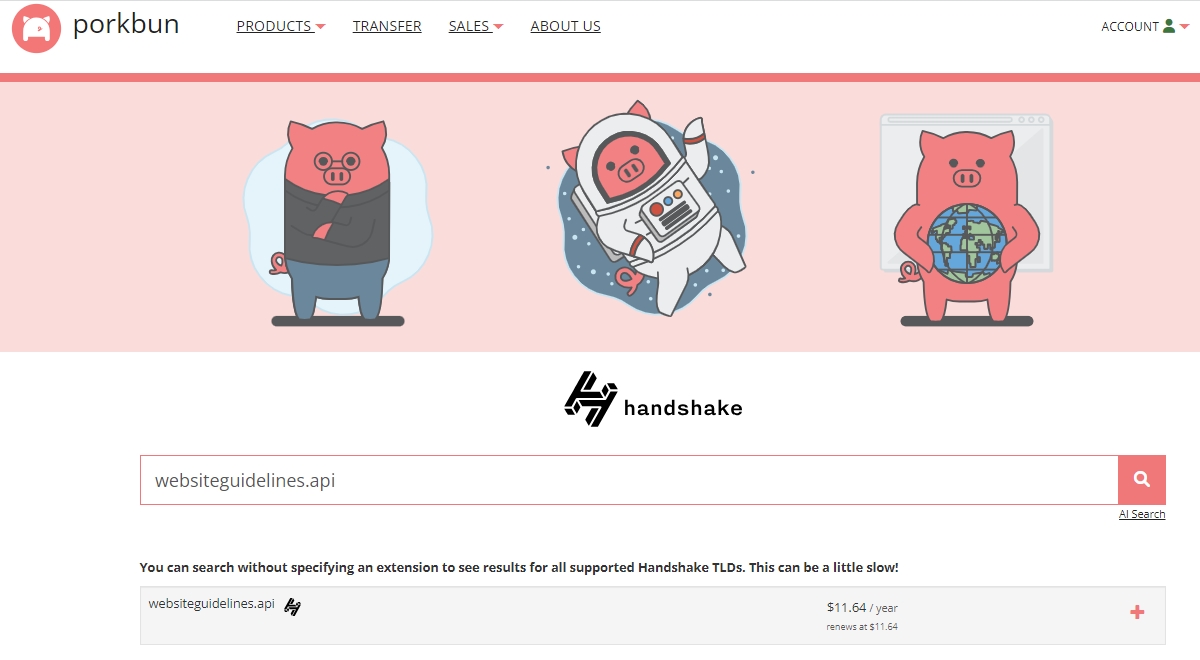The width and height of the screenshot is (1200, 660).
Task: Add websiteguidelines.api to cart with the plus icon
Action: [x=1137, y=612]
